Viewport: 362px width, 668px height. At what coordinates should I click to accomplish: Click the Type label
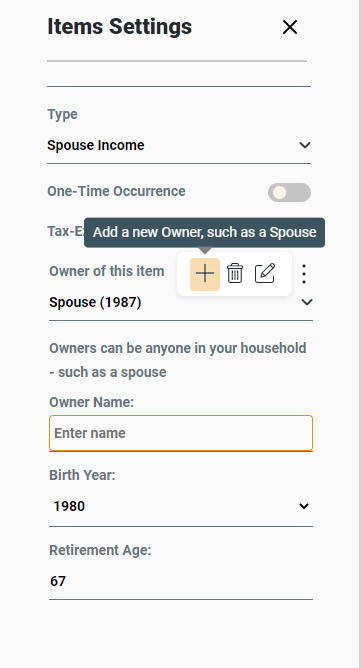tap(63, 115)
